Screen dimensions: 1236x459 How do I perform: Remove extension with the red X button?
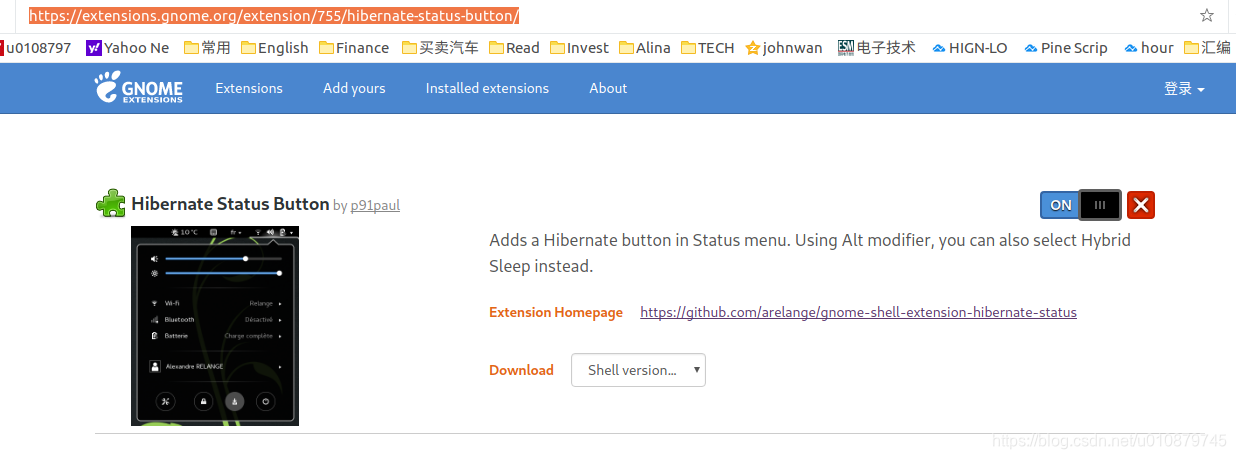[x=1141, y=205]
